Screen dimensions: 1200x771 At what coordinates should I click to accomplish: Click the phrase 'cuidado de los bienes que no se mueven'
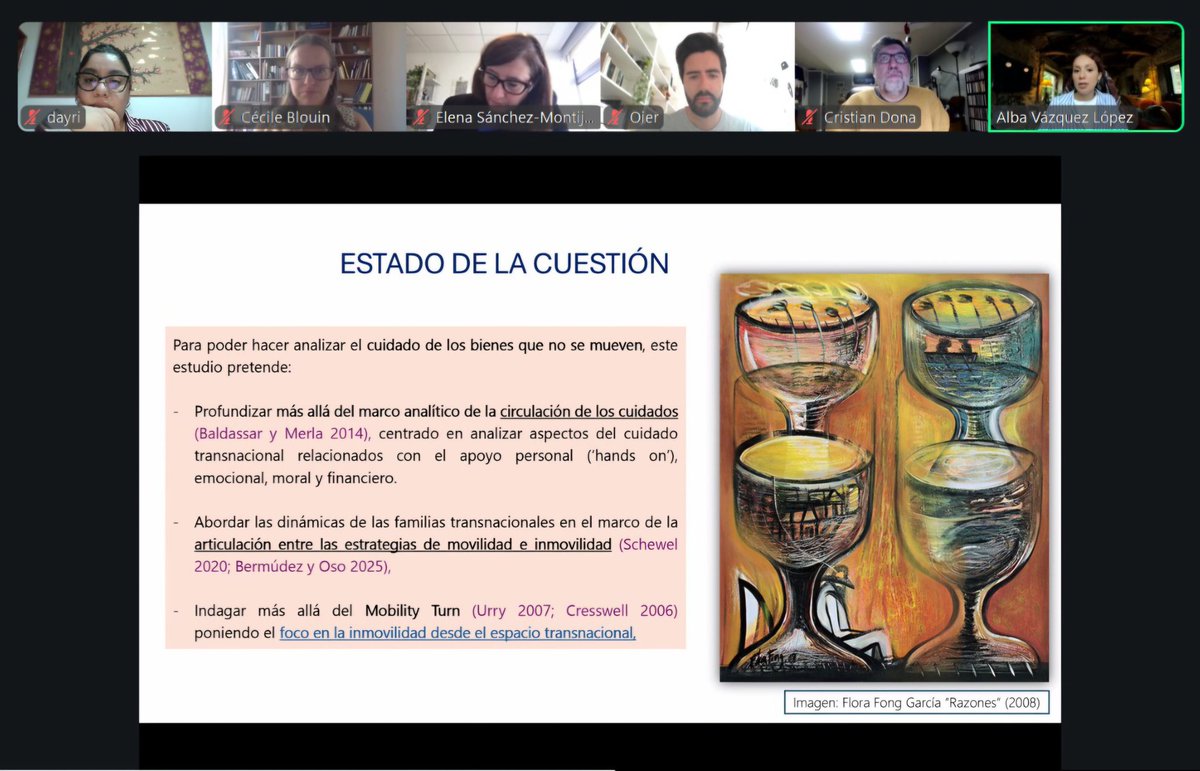coord(504,345)
